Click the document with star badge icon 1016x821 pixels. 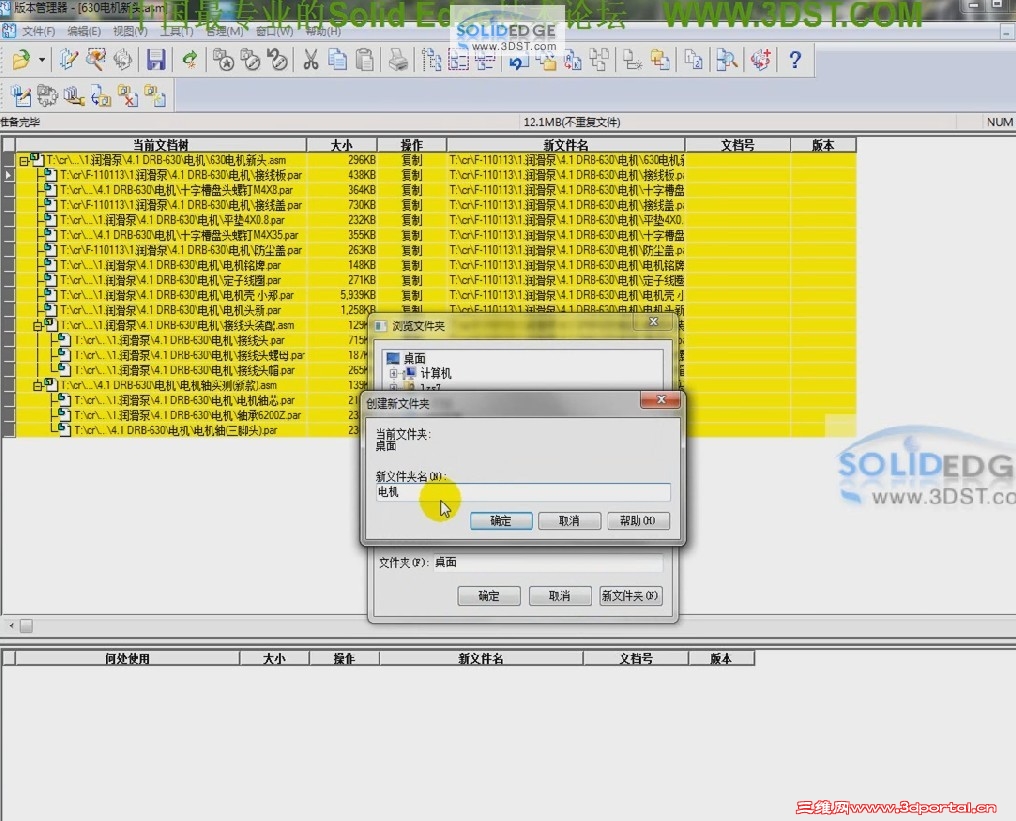pyautogui.click(x=224, y=60)
